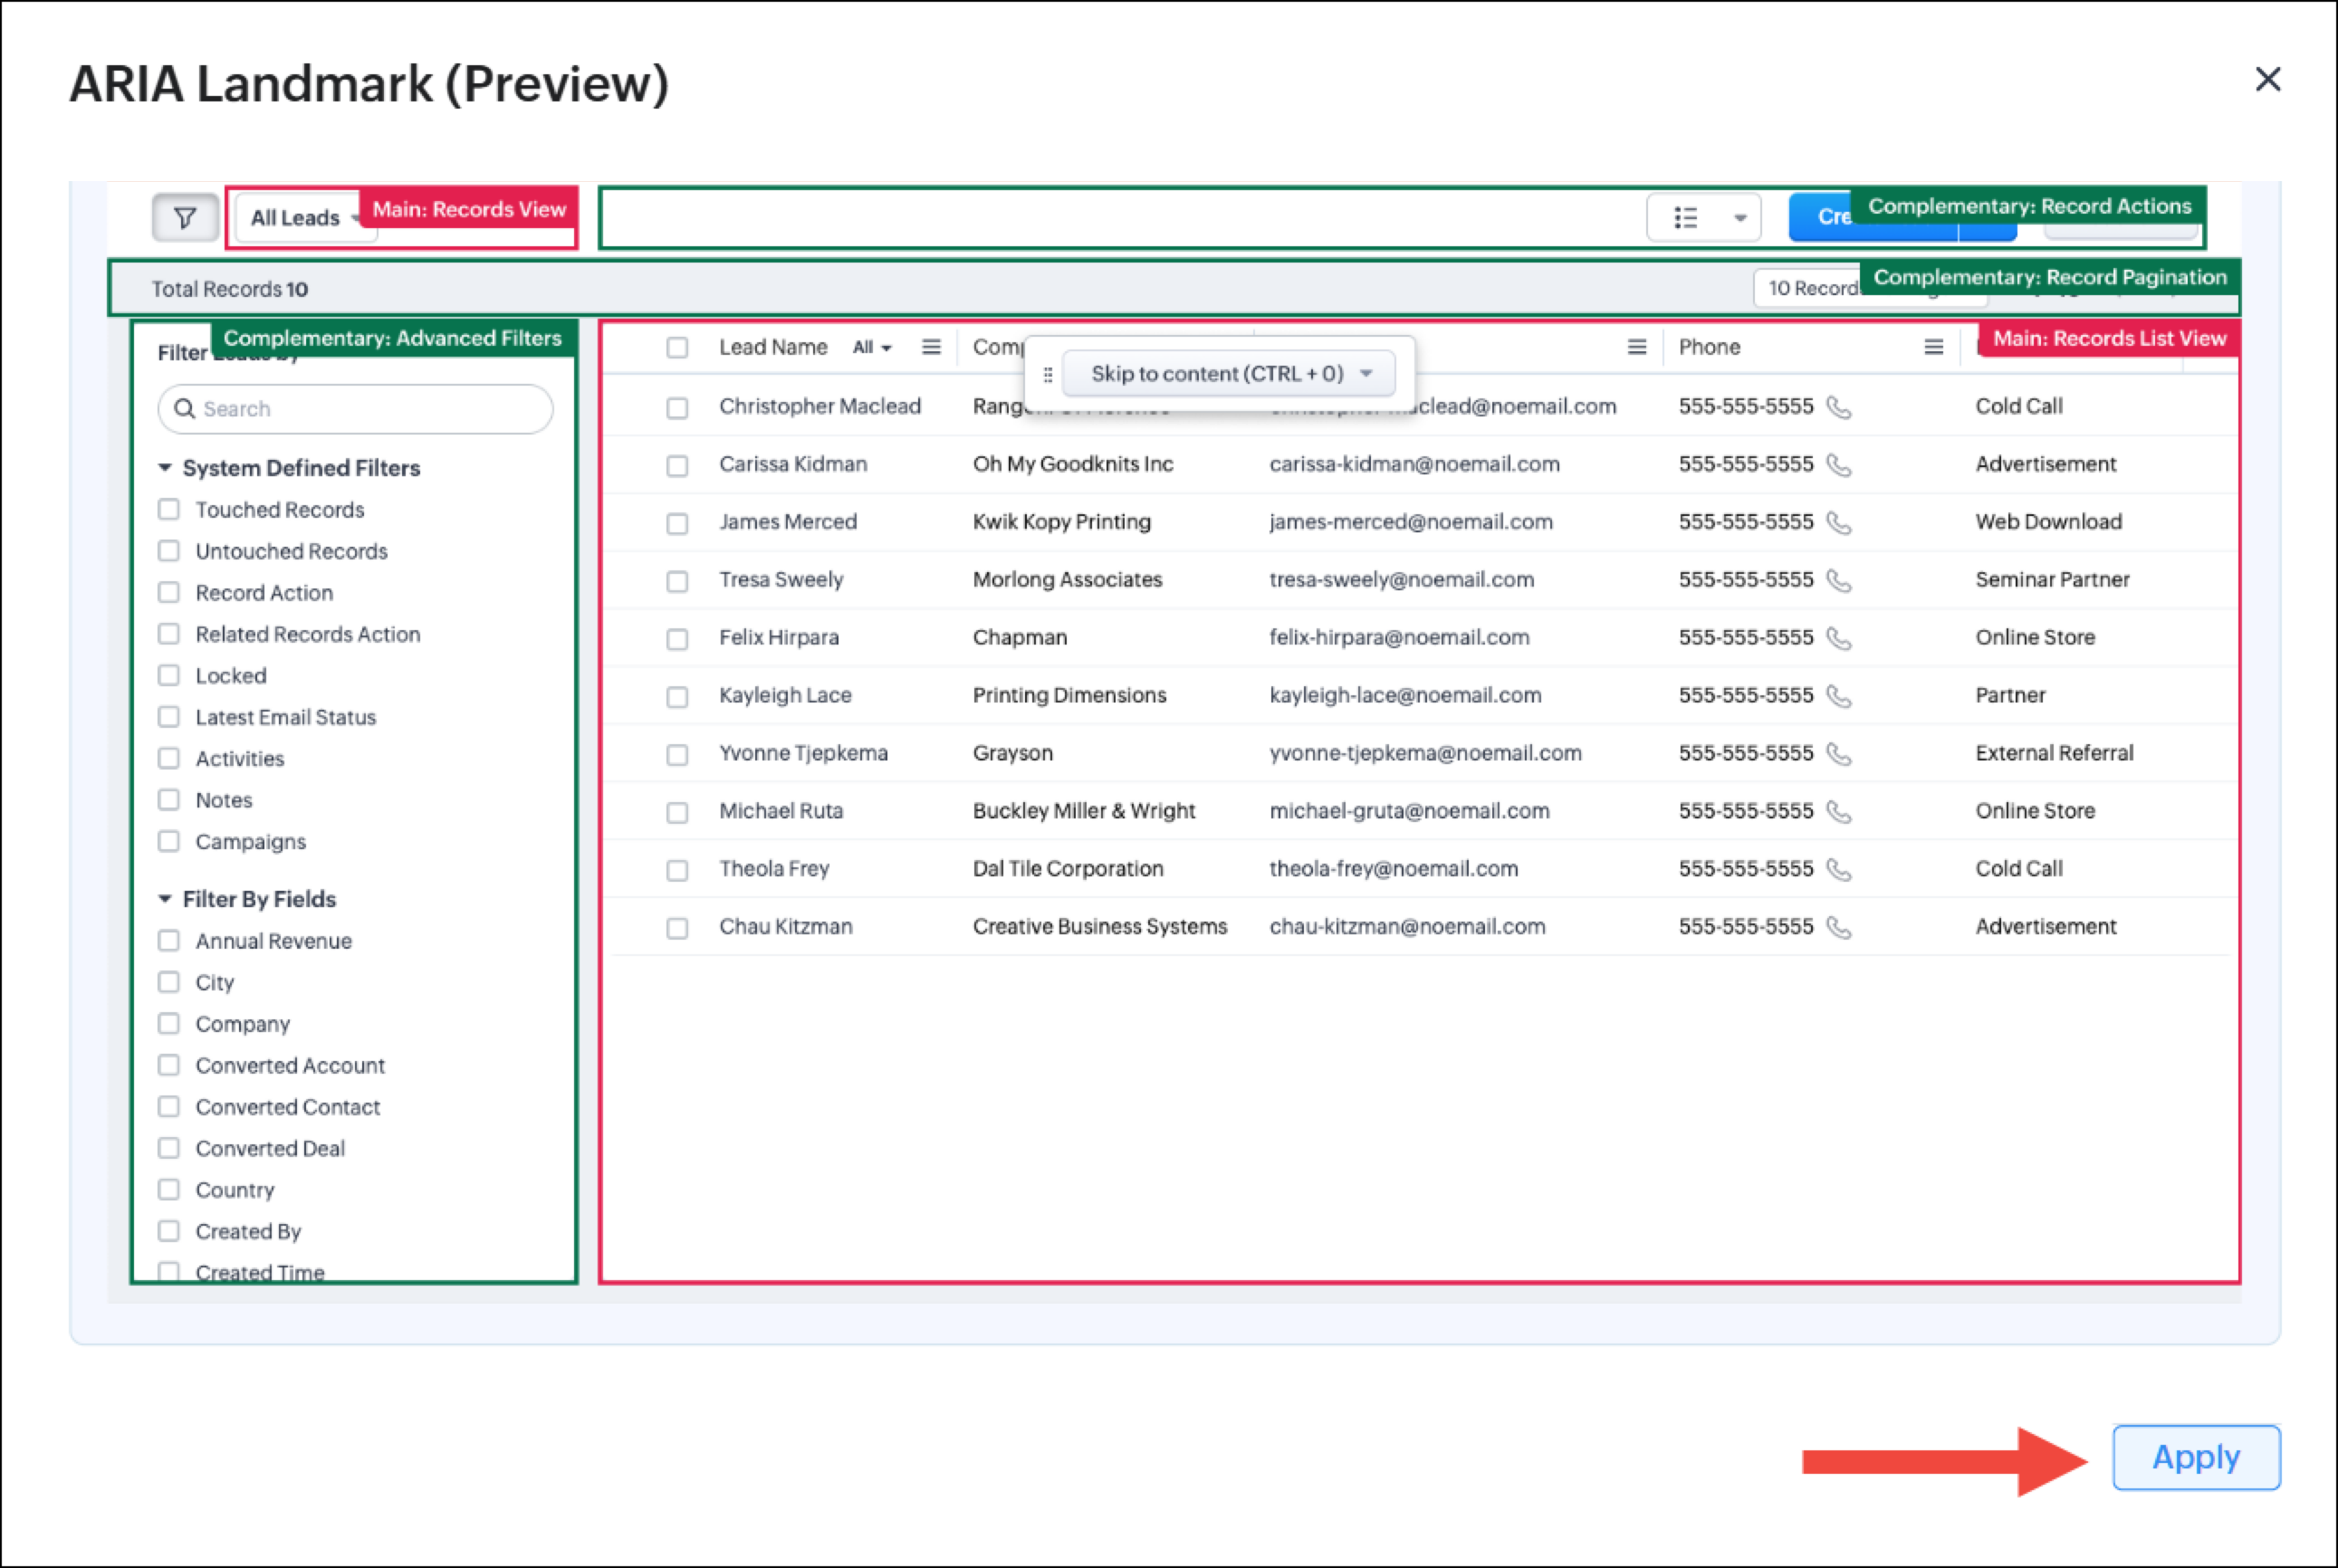
Task: Click the list view toggle icon
Action: [x=1685, y=218]
